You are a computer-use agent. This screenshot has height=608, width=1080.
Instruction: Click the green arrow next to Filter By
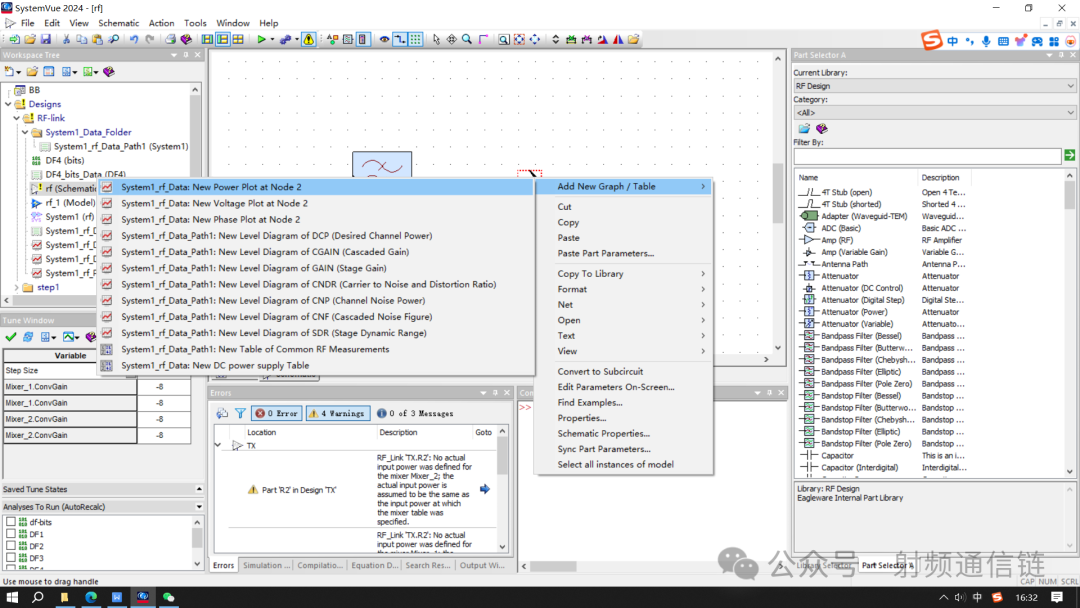[1070, 156]
